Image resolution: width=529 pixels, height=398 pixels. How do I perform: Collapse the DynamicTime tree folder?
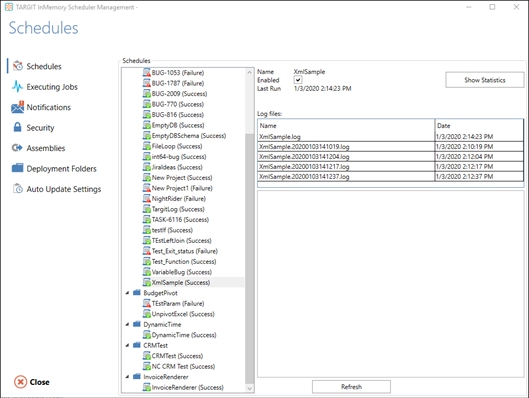127,324
